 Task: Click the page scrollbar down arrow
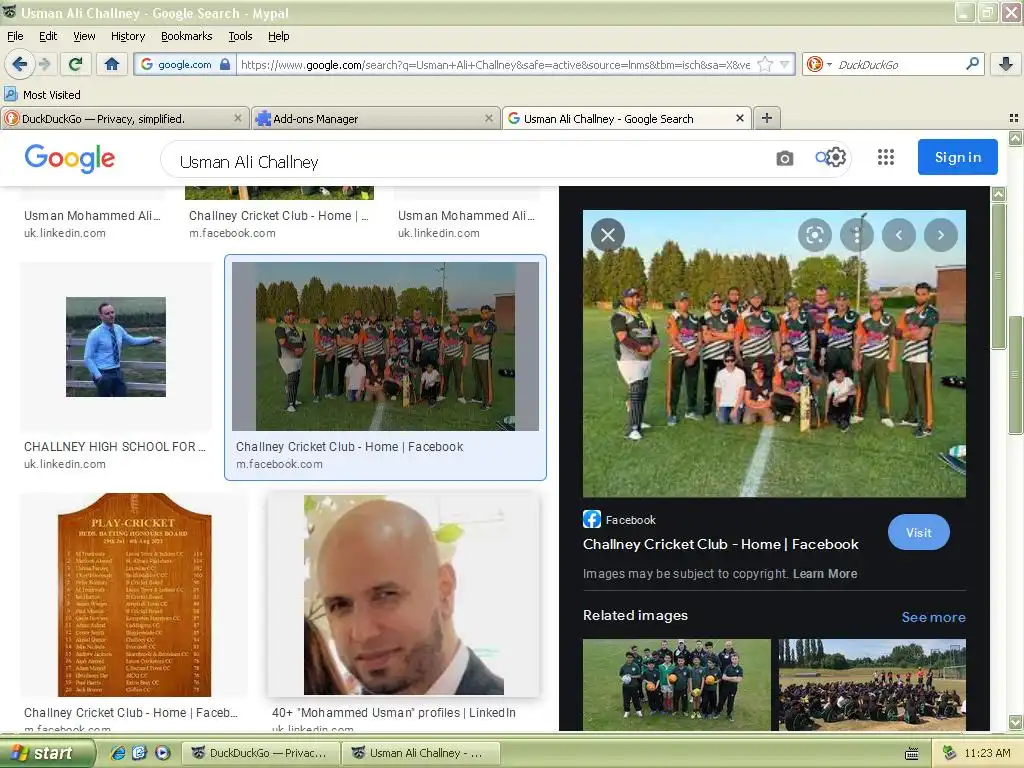pyautogui.click(x=1016, y=722)
